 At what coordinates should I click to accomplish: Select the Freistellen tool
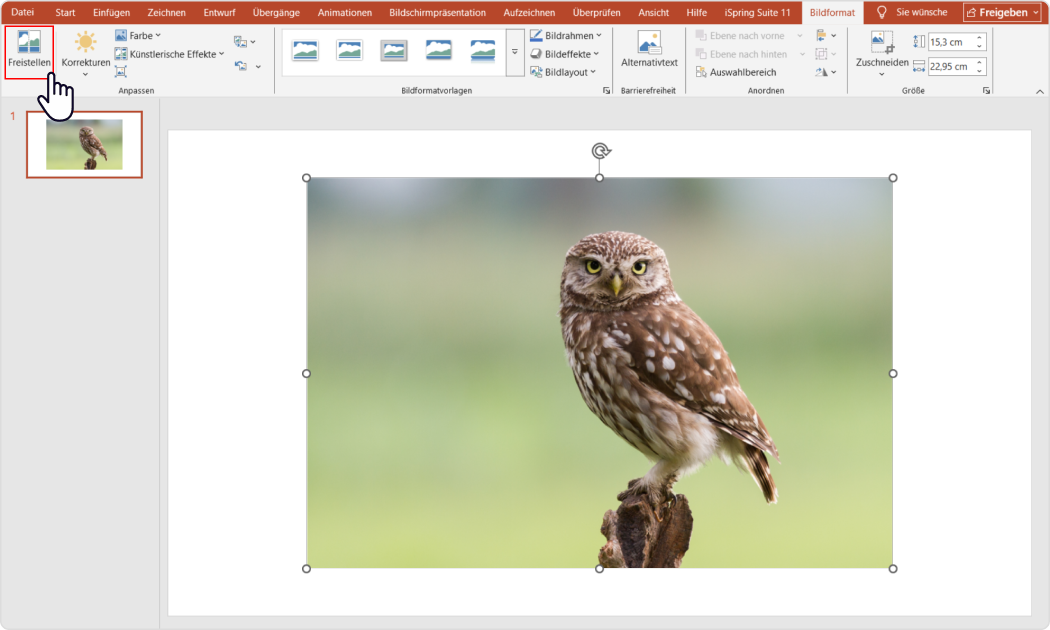coord(28,52)
